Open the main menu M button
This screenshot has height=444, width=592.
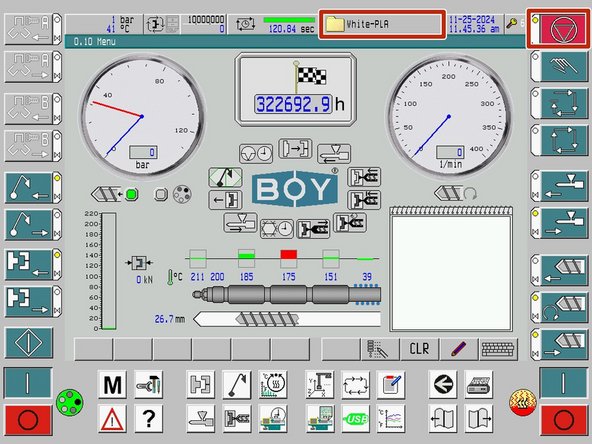point(112,384)
